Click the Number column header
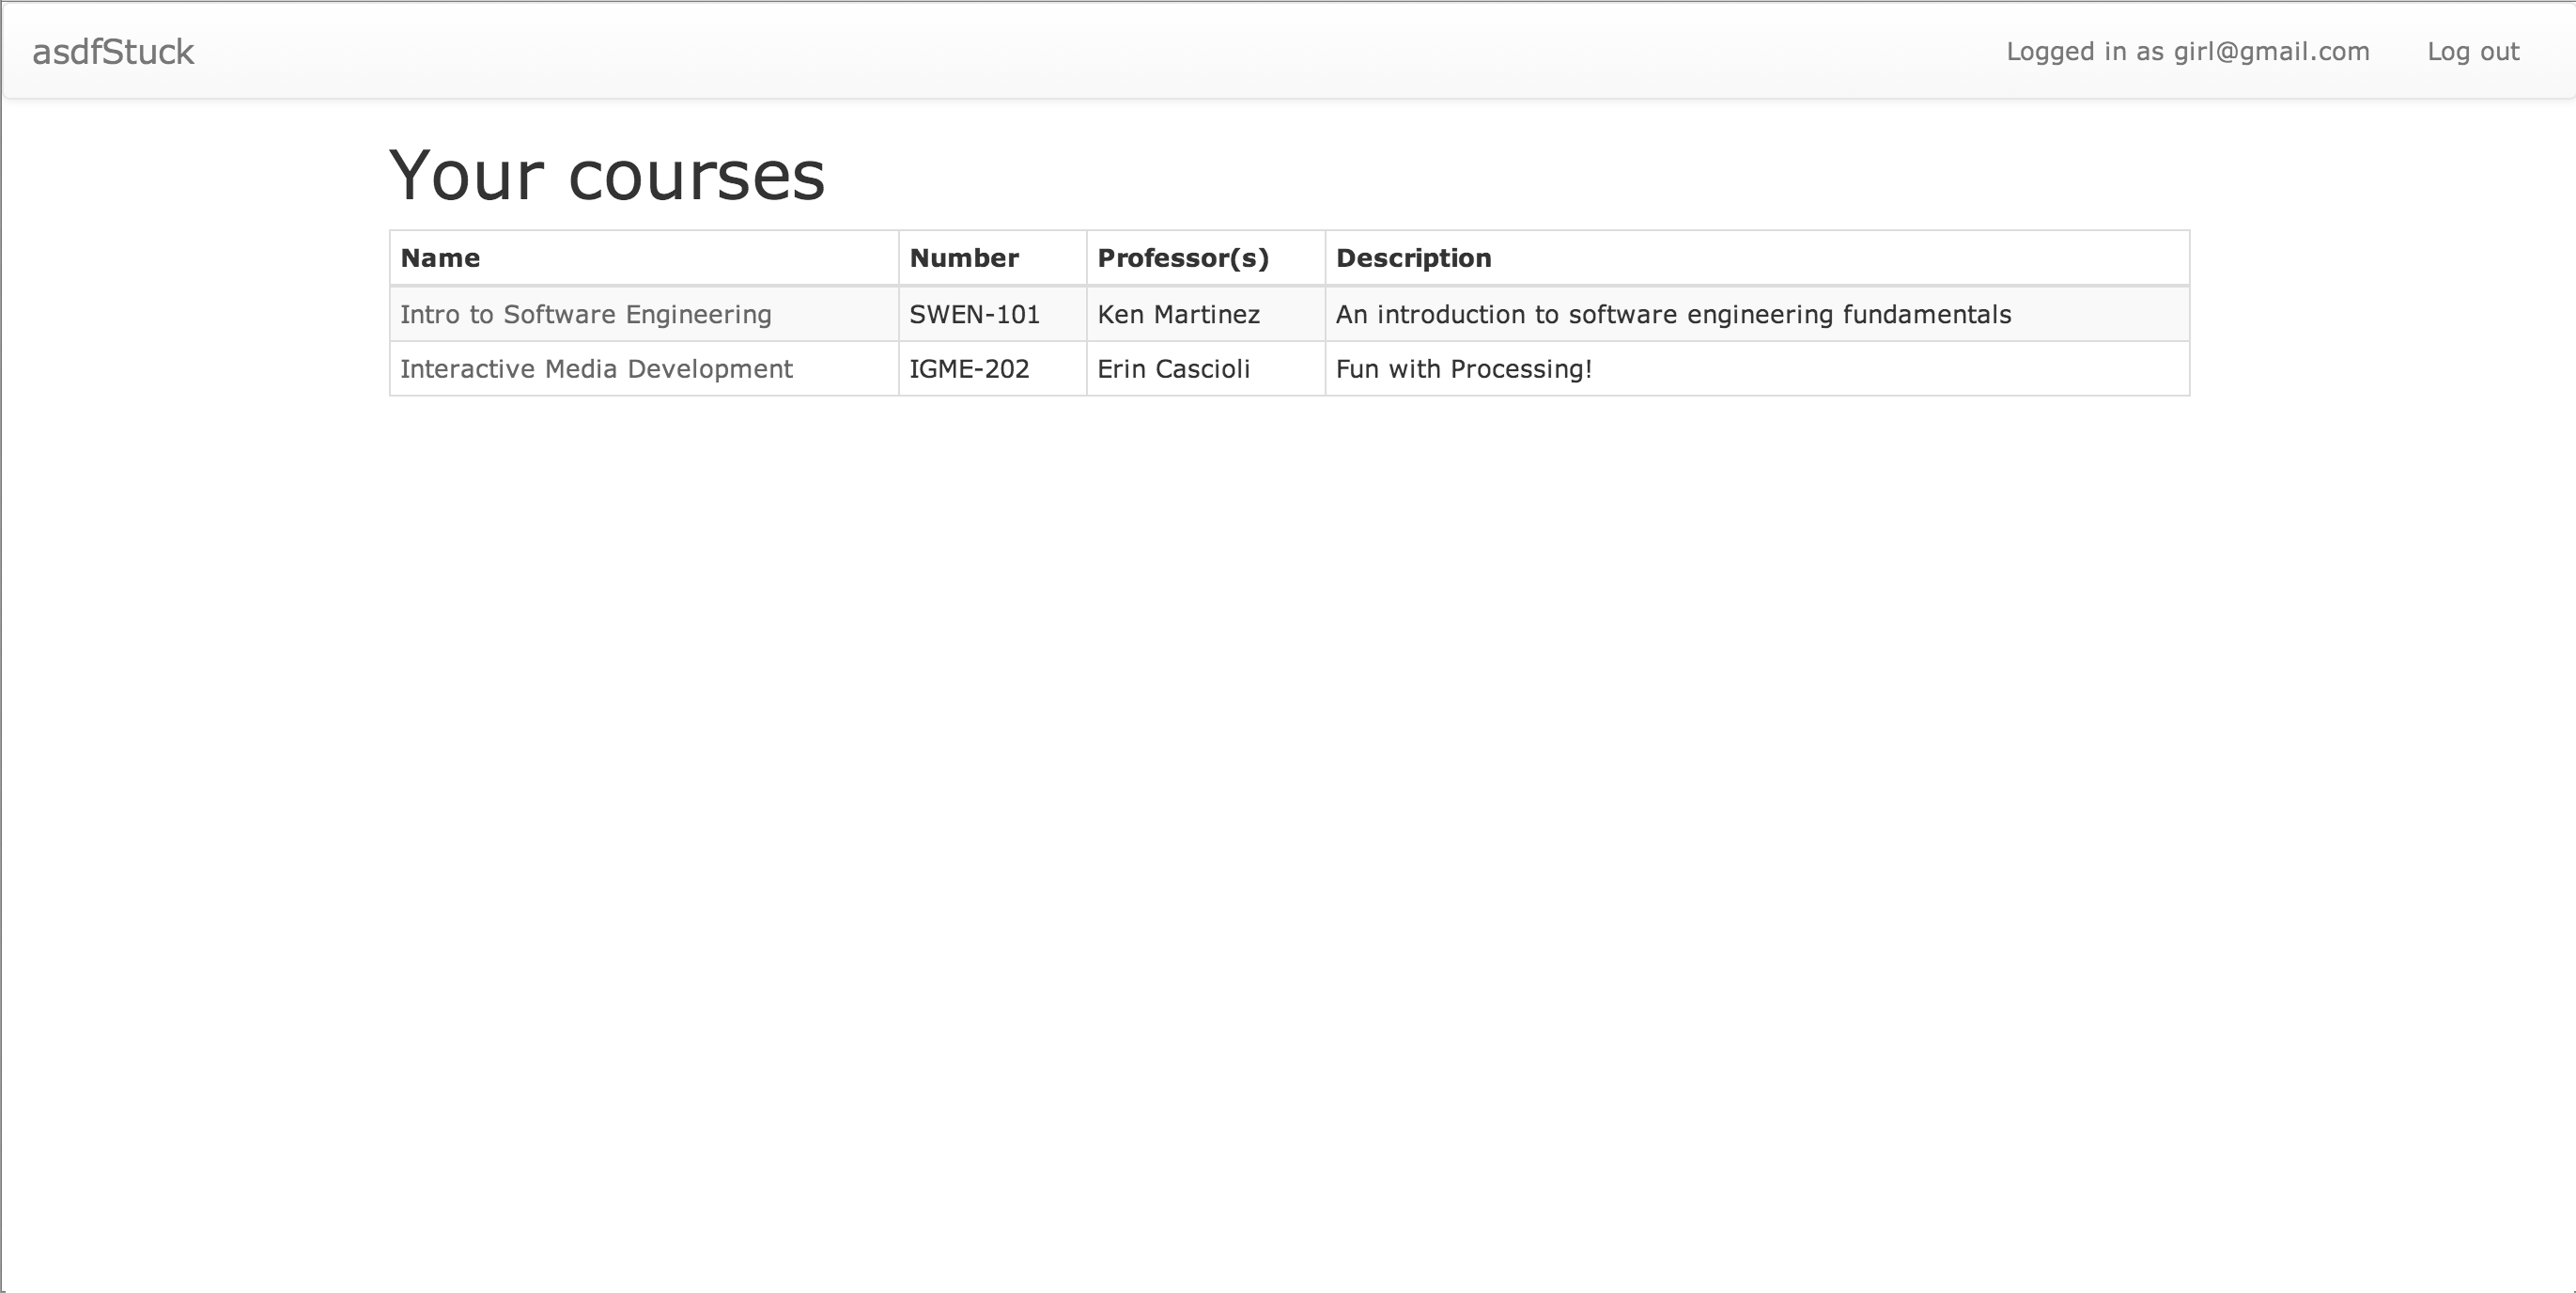 [963, 258]
